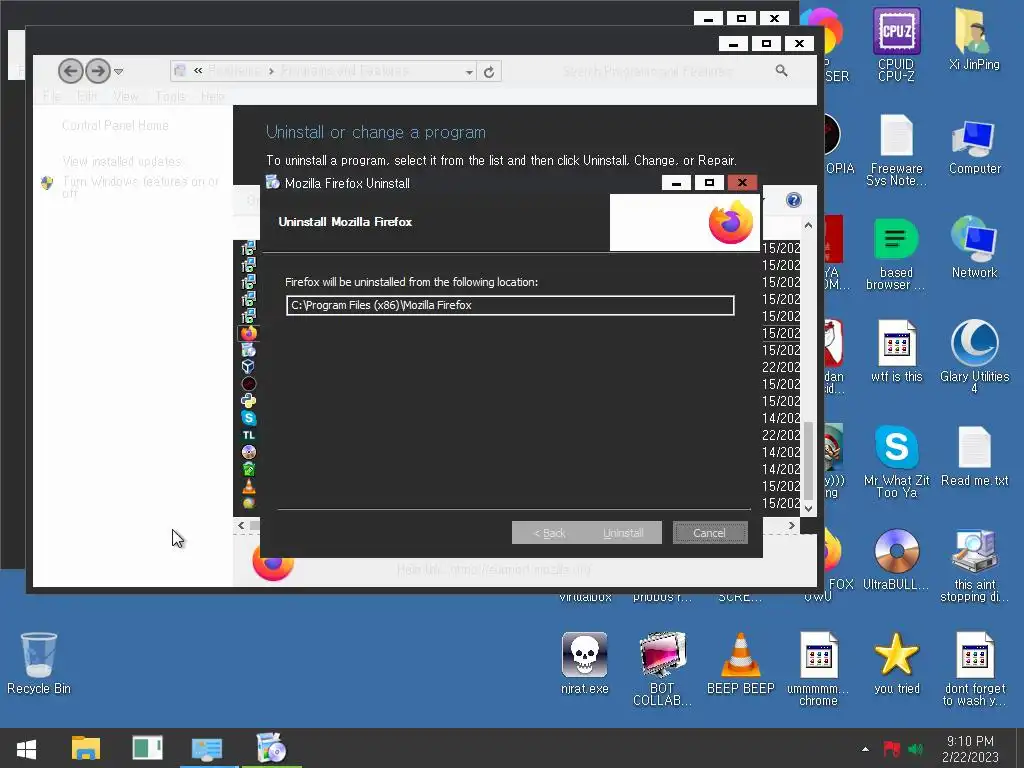Screen dimensions: 1024x768
Task: Select the dont forget to wash desktop file
Action: click(x=974, y=669)
